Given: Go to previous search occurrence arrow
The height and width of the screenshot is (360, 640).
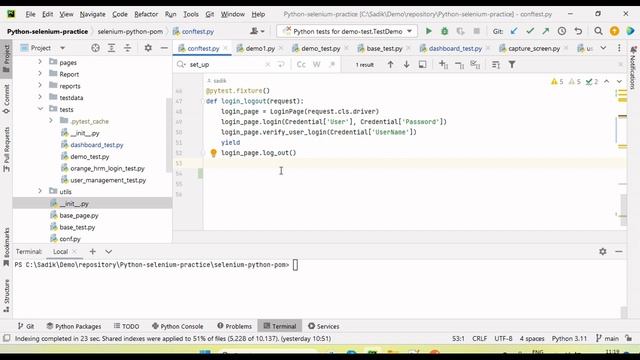Looking at the screenshot, I should pos(390,64).
